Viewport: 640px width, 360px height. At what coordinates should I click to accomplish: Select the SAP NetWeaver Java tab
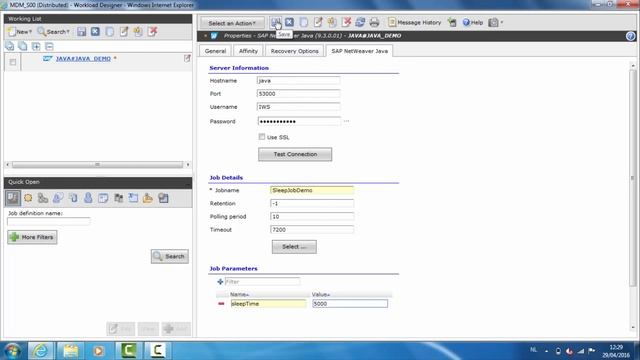[360, 51]
